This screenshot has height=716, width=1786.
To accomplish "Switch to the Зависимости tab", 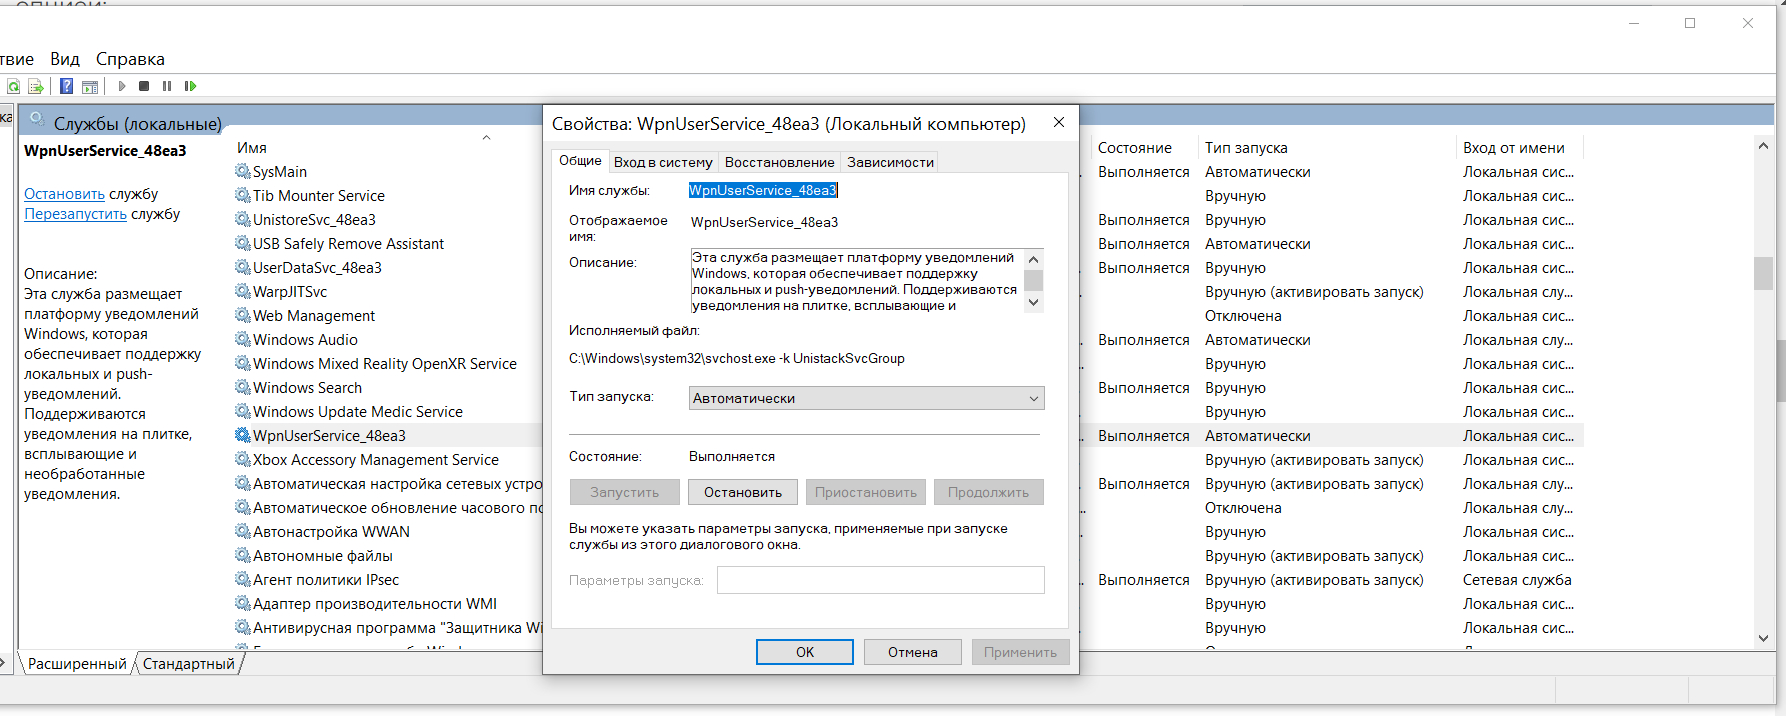I will 890,162.
